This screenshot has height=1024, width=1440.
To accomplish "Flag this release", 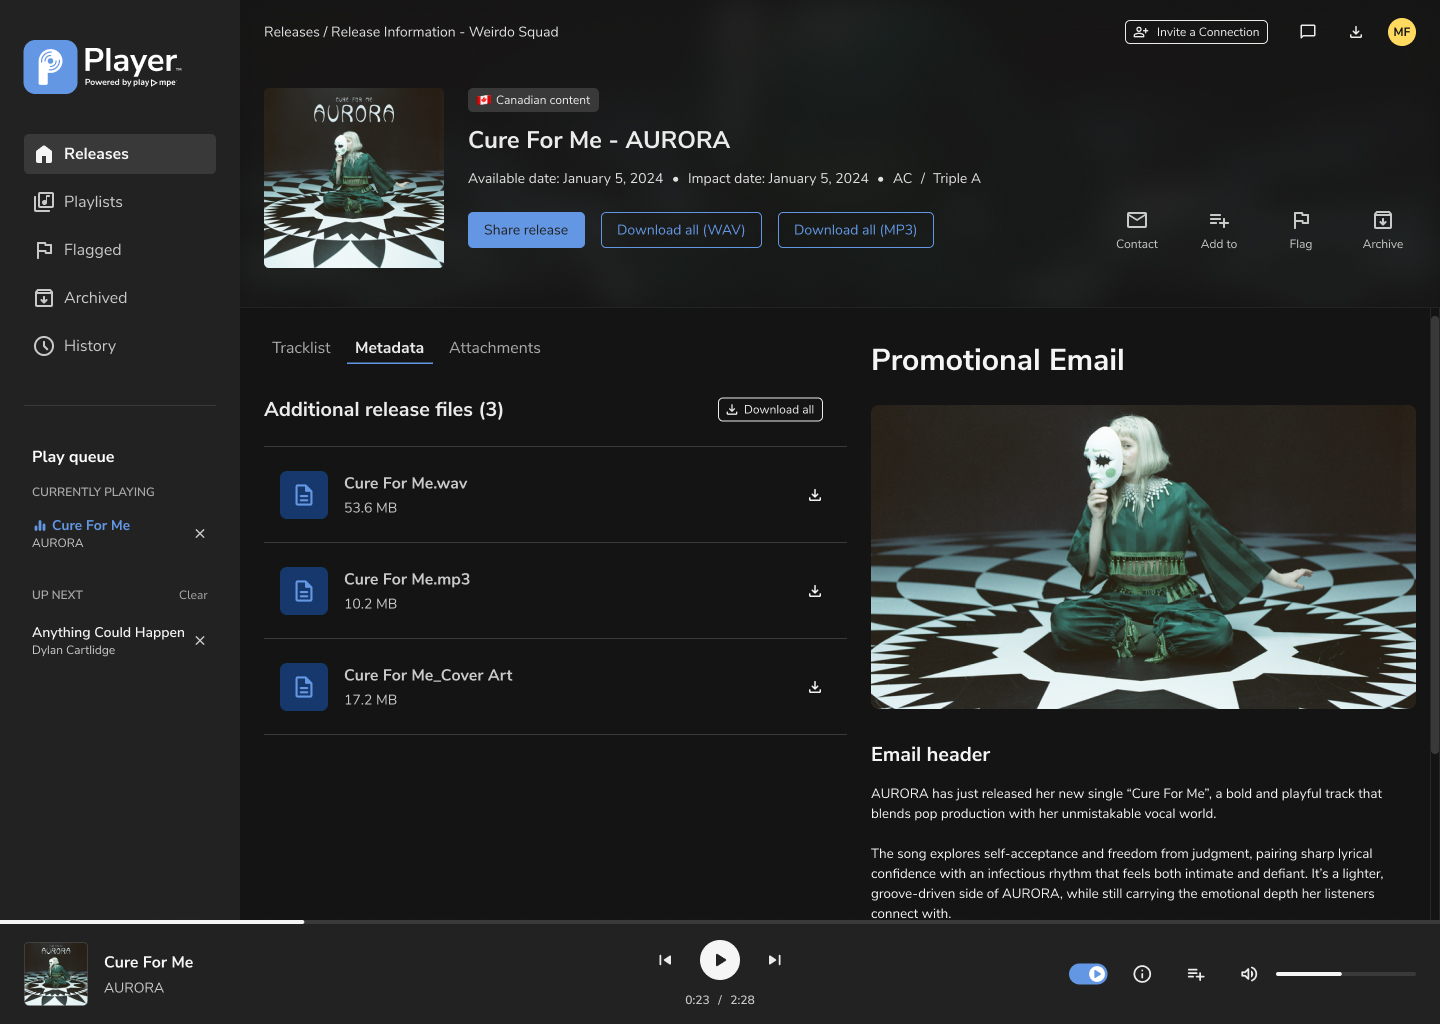I will click(x=1300, y=221).
